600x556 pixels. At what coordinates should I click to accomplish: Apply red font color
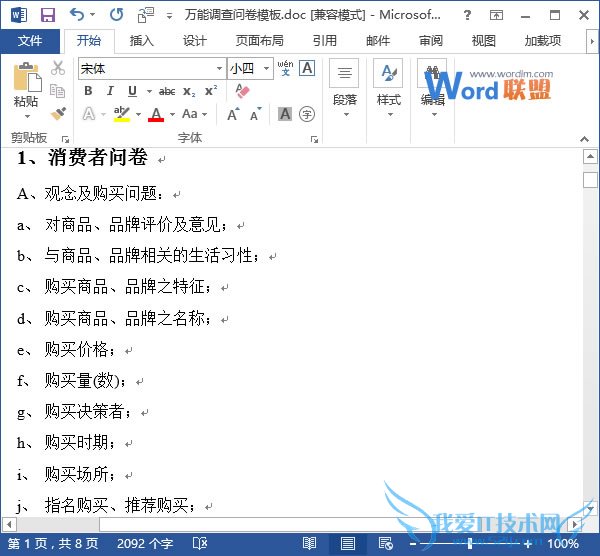(x=156, y=114)
